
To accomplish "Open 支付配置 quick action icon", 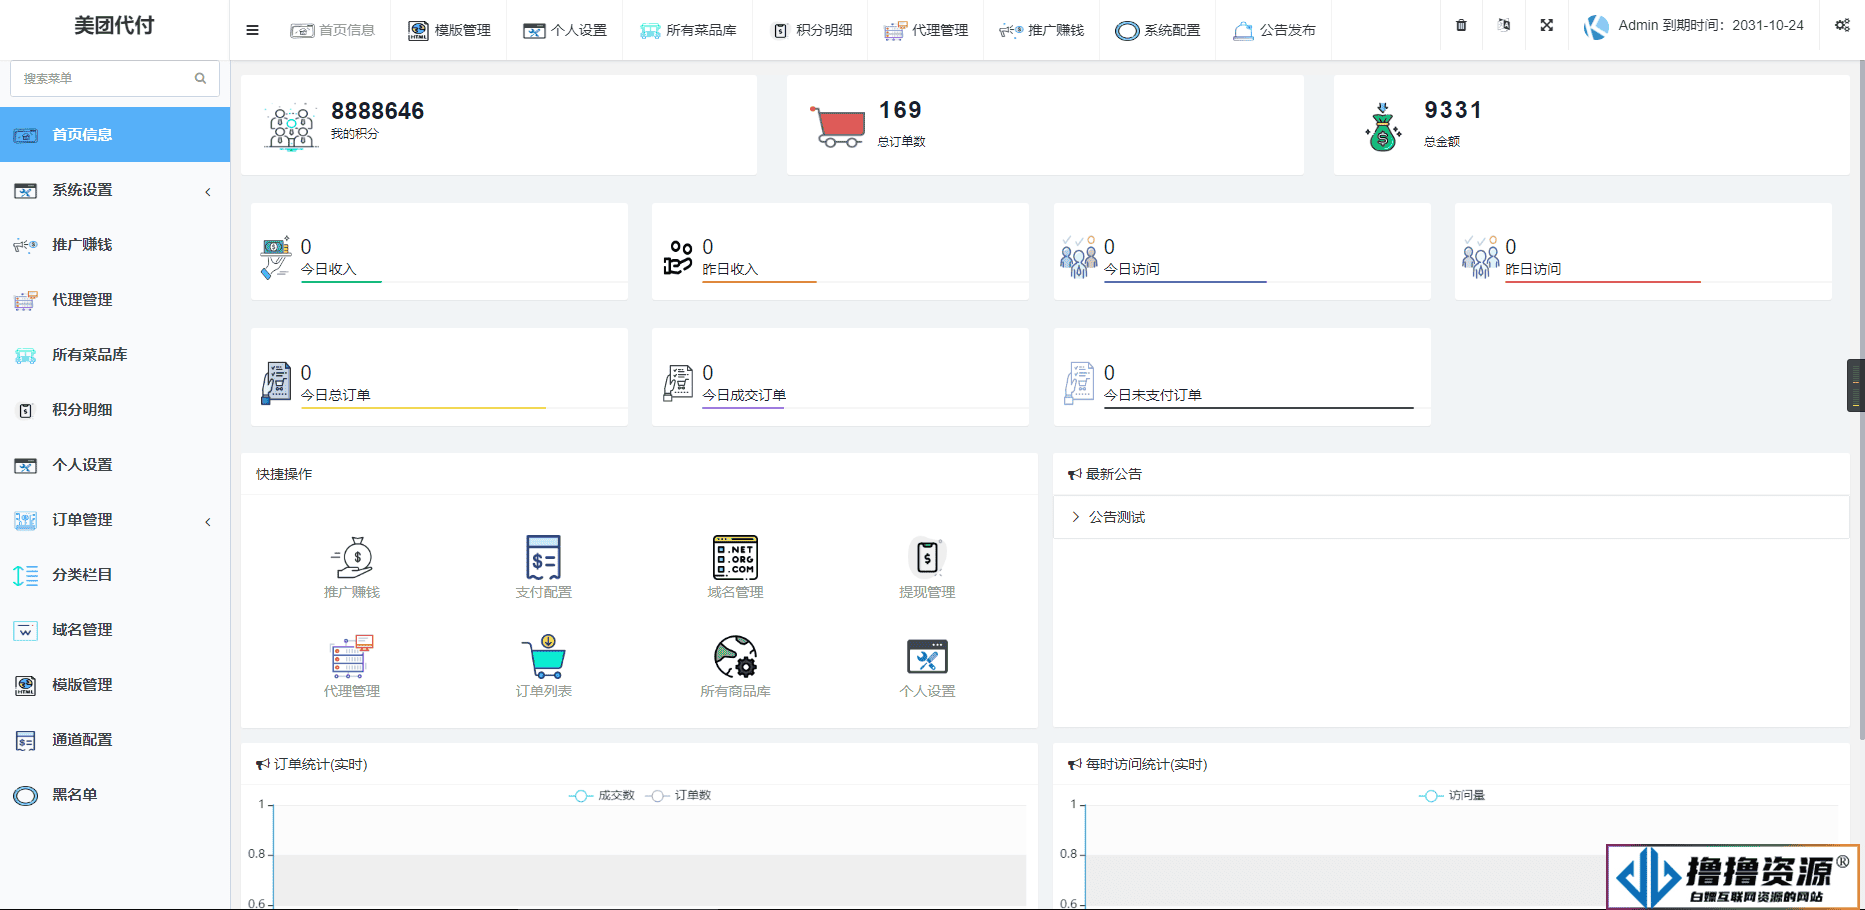I will 543,557.
